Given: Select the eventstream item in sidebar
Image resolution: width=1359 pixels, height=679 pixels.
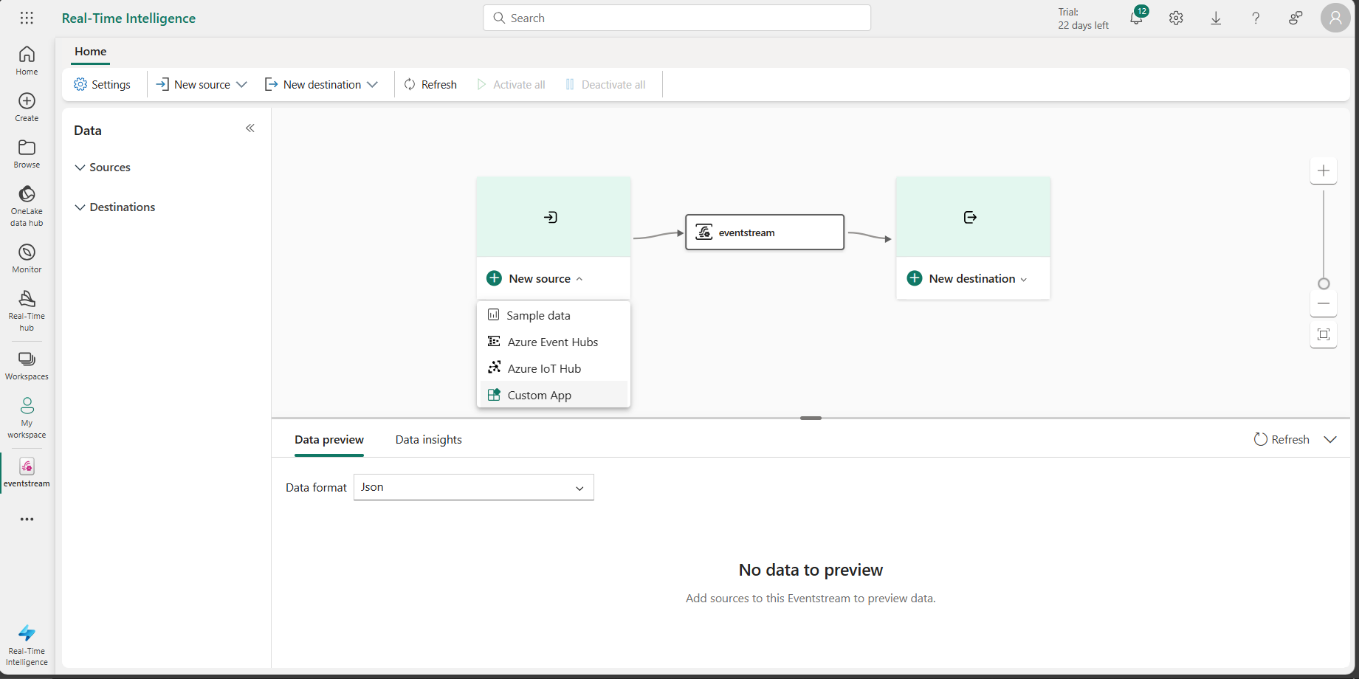Looking at the screenshot, I should [27, 473].
